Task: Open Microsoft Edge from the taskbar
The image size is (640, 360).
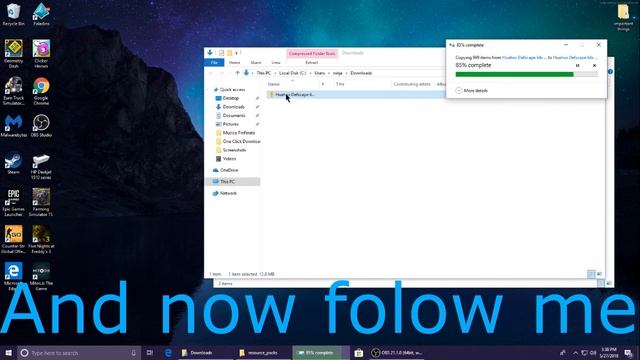Action: (x=168, y=353)
